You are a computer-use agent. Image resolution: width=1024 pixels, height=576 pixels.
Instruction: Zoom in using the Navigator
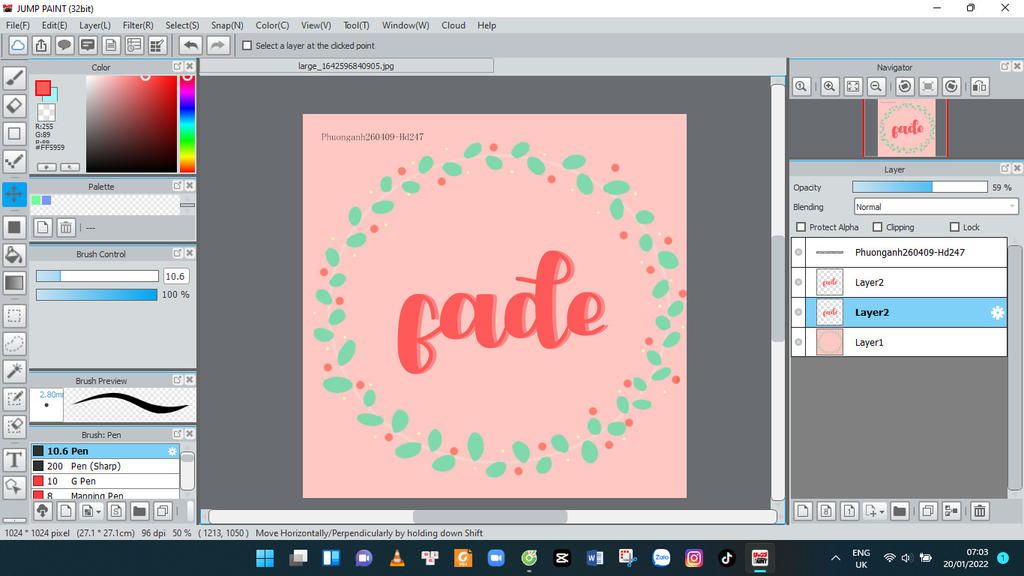point(829,86)
